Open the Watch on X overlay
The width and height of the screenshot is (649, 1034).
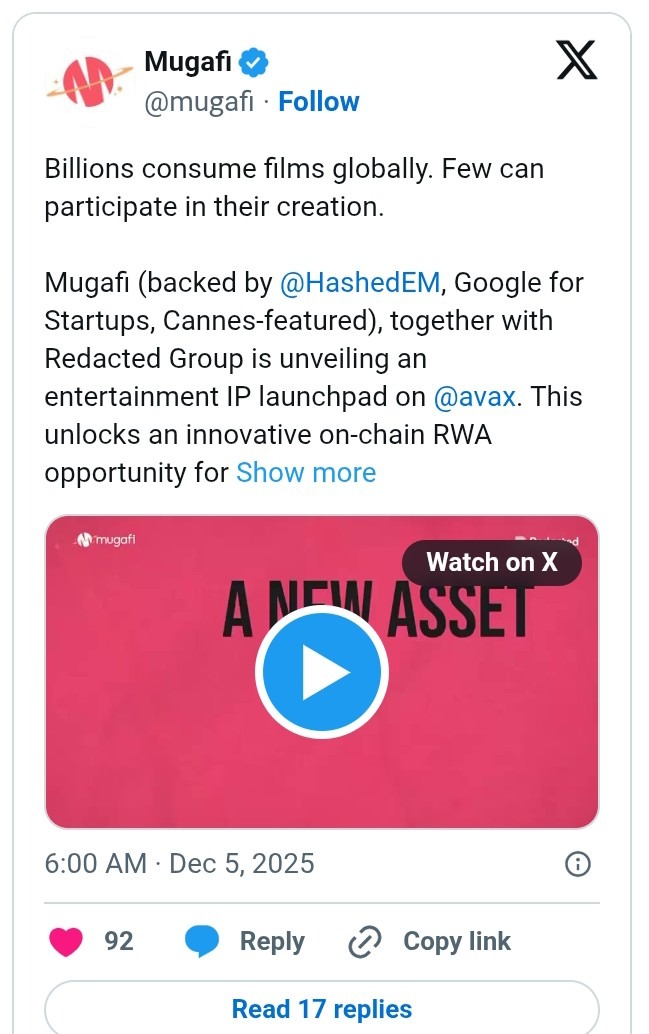(491, 562)
